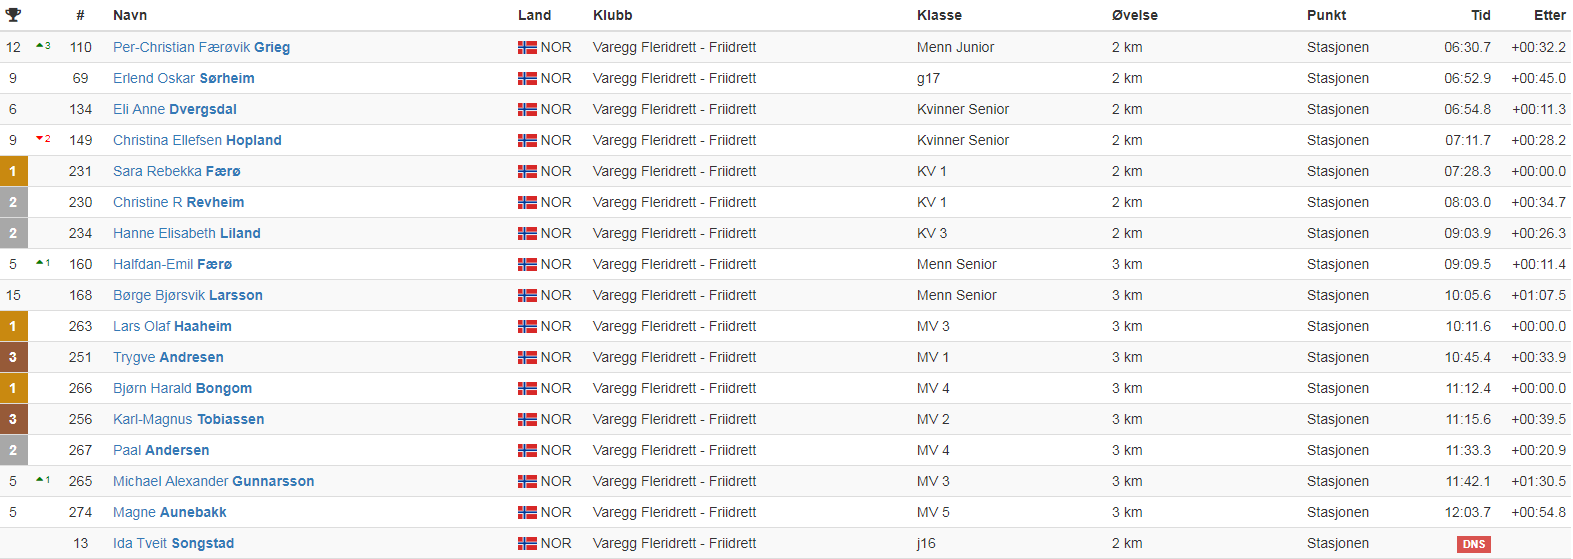
Task: Click the Norwegian flag beside Per-Christian Færøvik Grieg
Action: coord(527,47)
